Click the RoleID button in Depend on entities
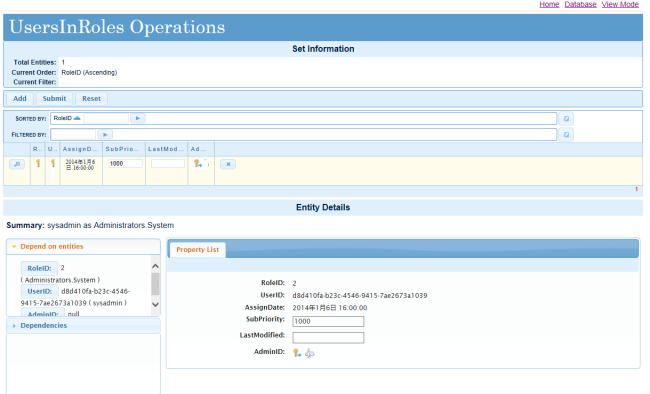This screenshot has height=394, width=650. point(39,268)
